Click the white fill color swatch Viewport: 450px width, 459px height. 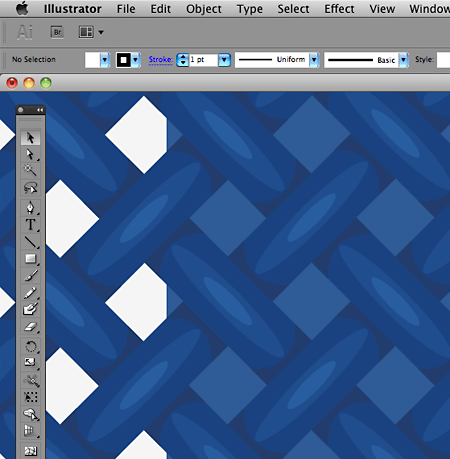click(93, 60)
